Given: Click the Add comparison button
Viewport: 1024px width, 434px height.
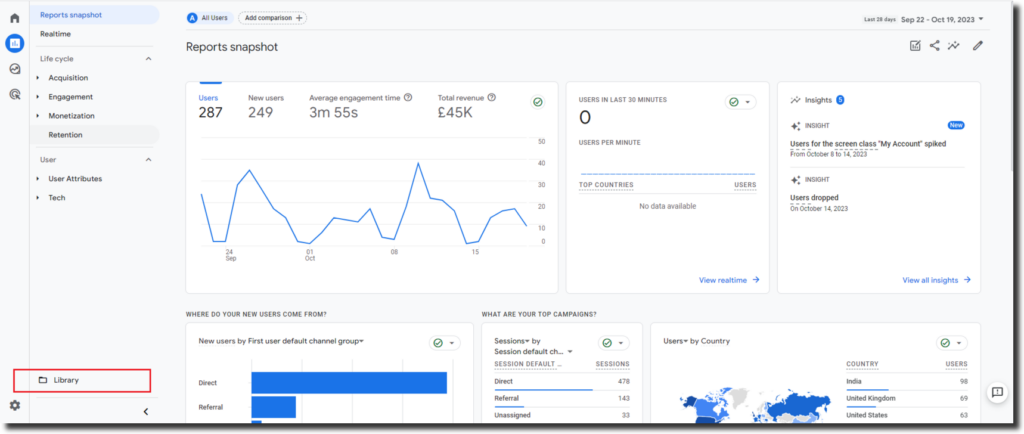Looking at the screenshot, I should pos(273,18).
